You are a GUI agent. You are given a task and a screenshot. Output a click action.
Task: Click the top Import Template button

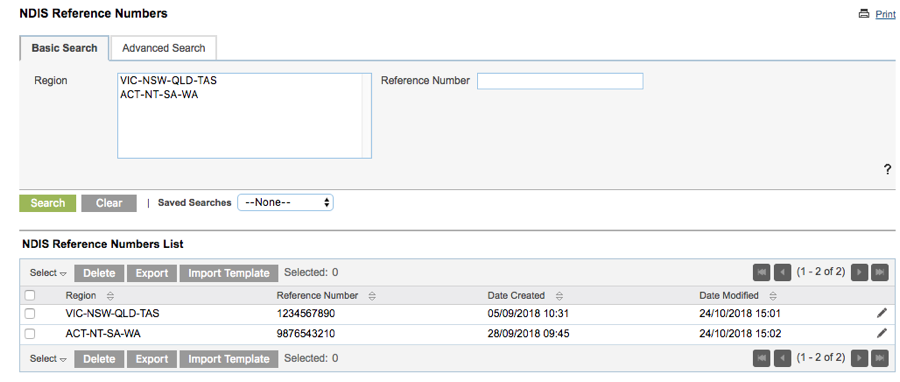click(x=229, y=273)
